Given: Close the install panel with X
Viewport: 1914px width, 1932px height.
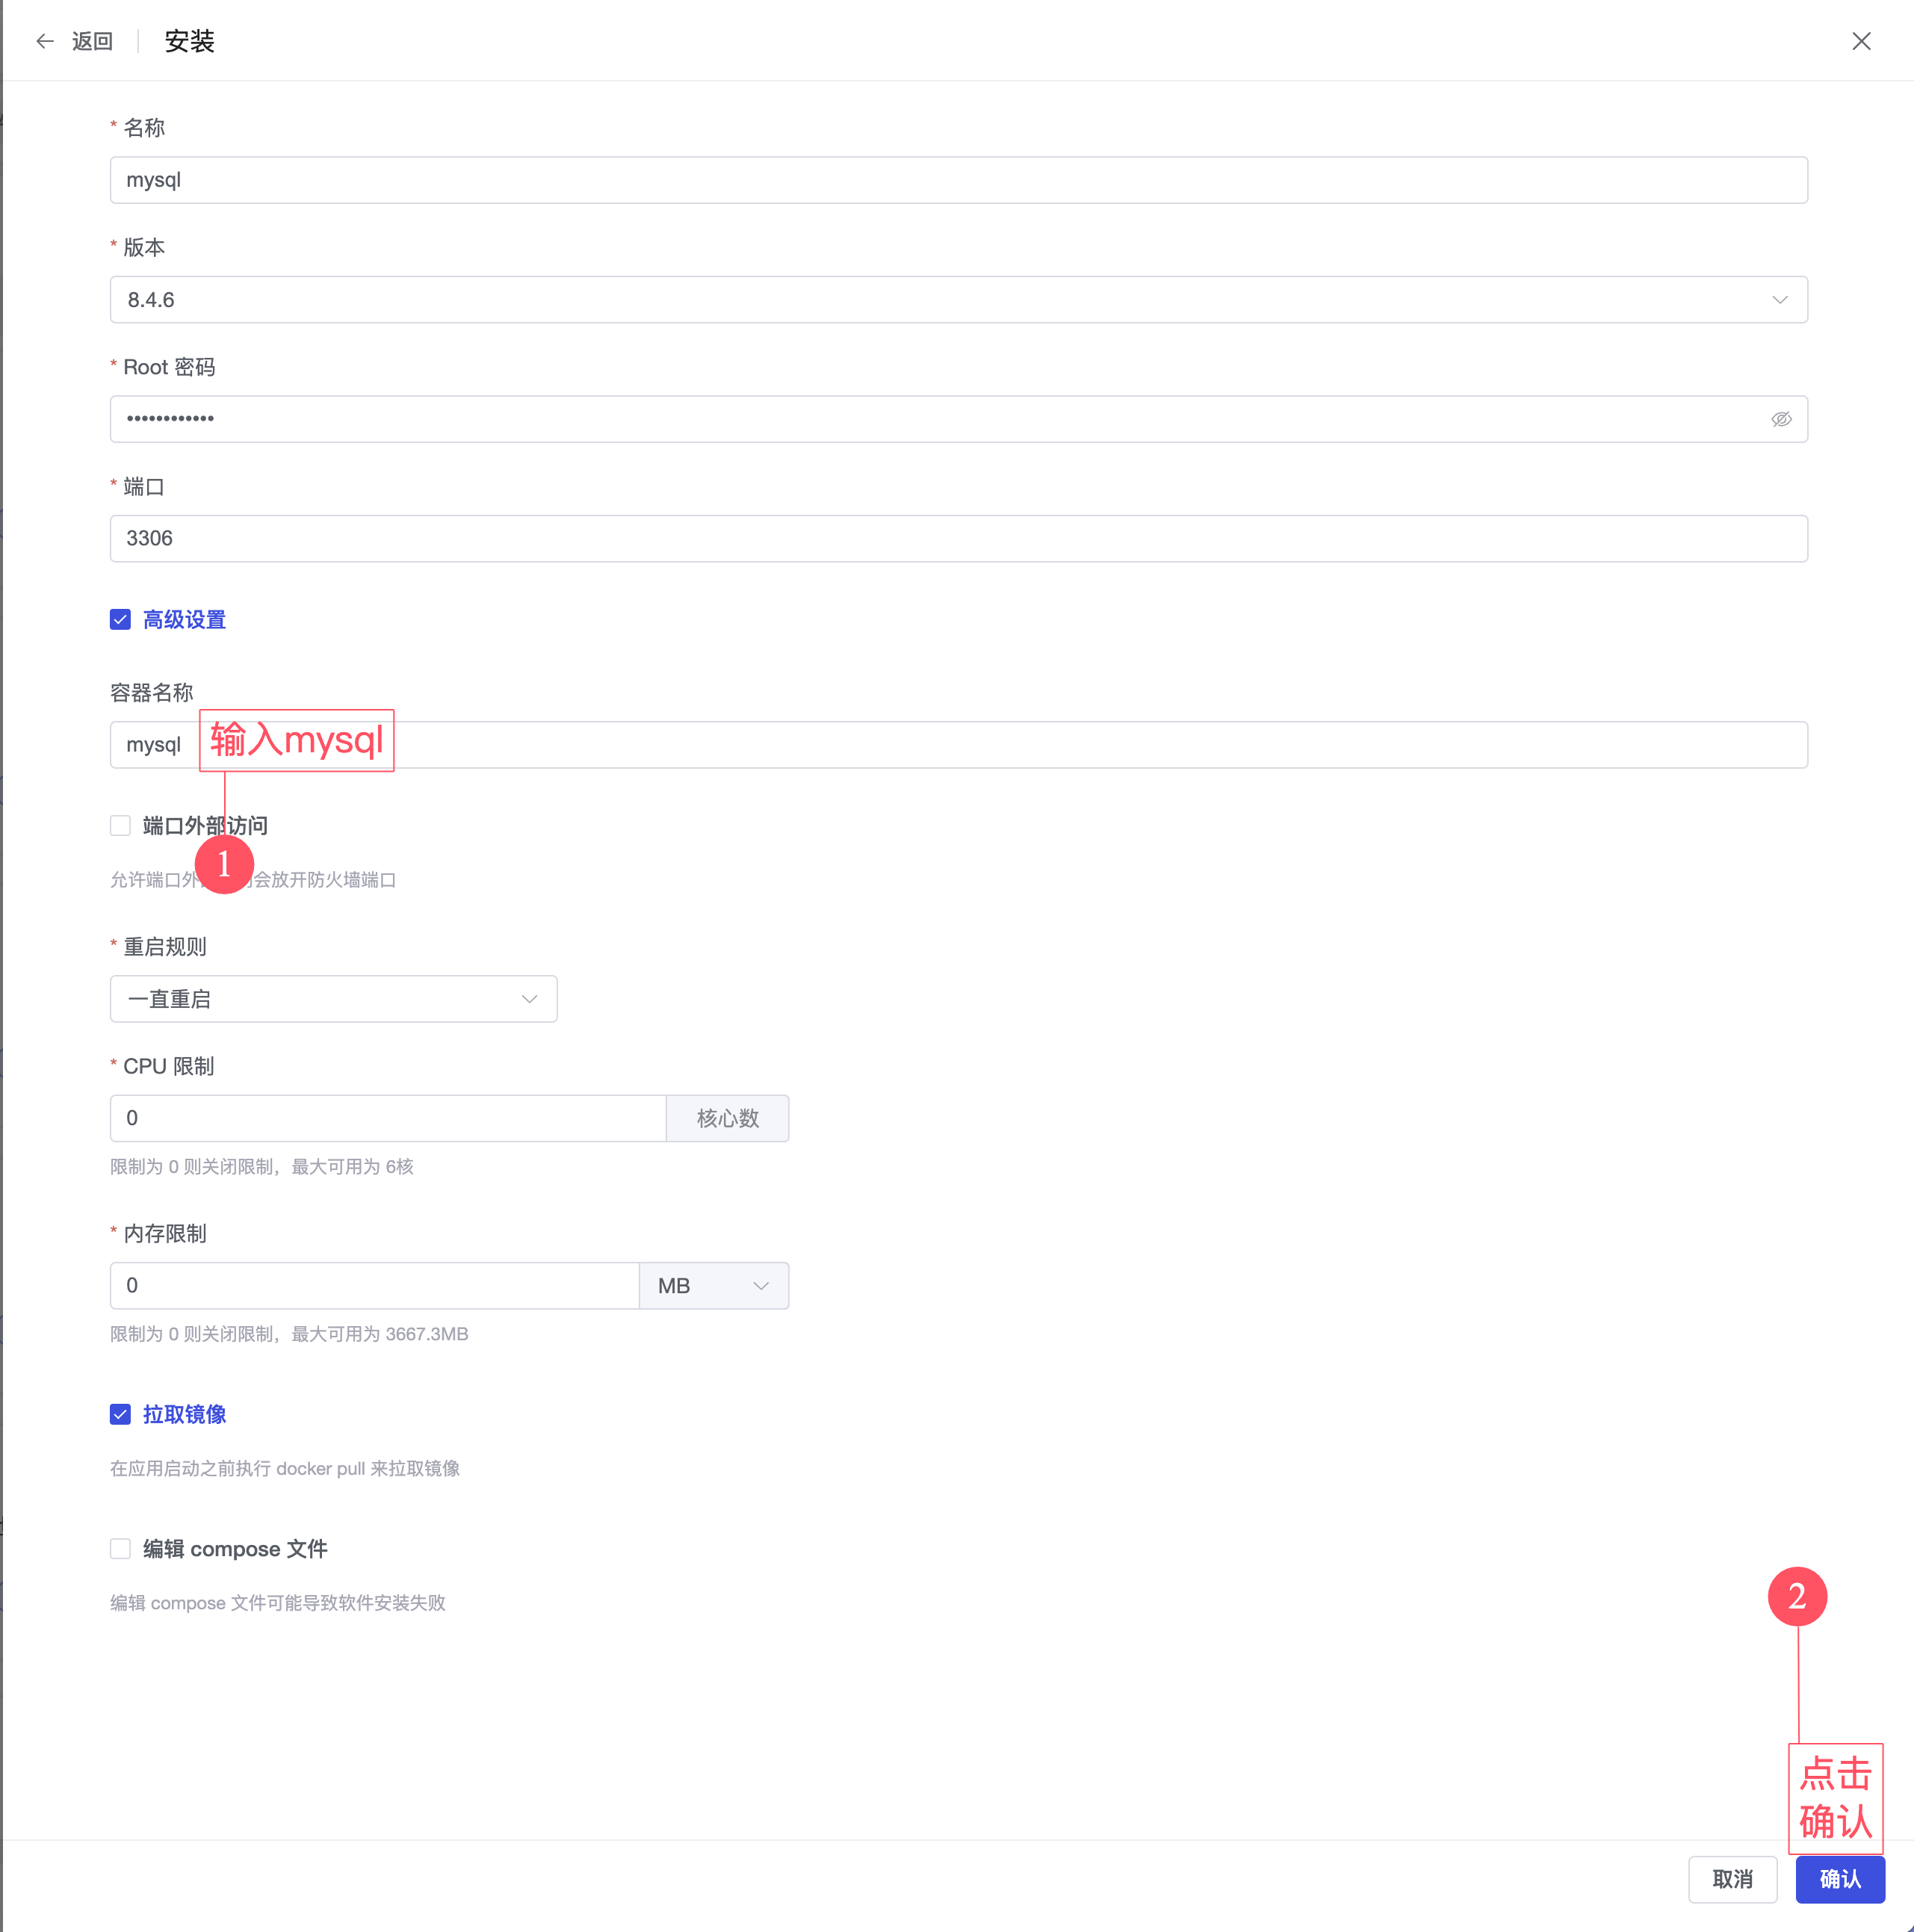Looking at the screenshot, I should pos(1860,41).
